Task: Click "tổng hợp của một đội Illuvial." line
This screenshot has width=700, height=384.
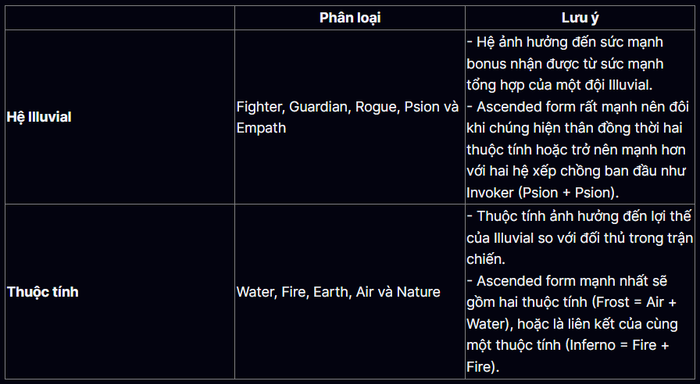Action: pos(559,85)
